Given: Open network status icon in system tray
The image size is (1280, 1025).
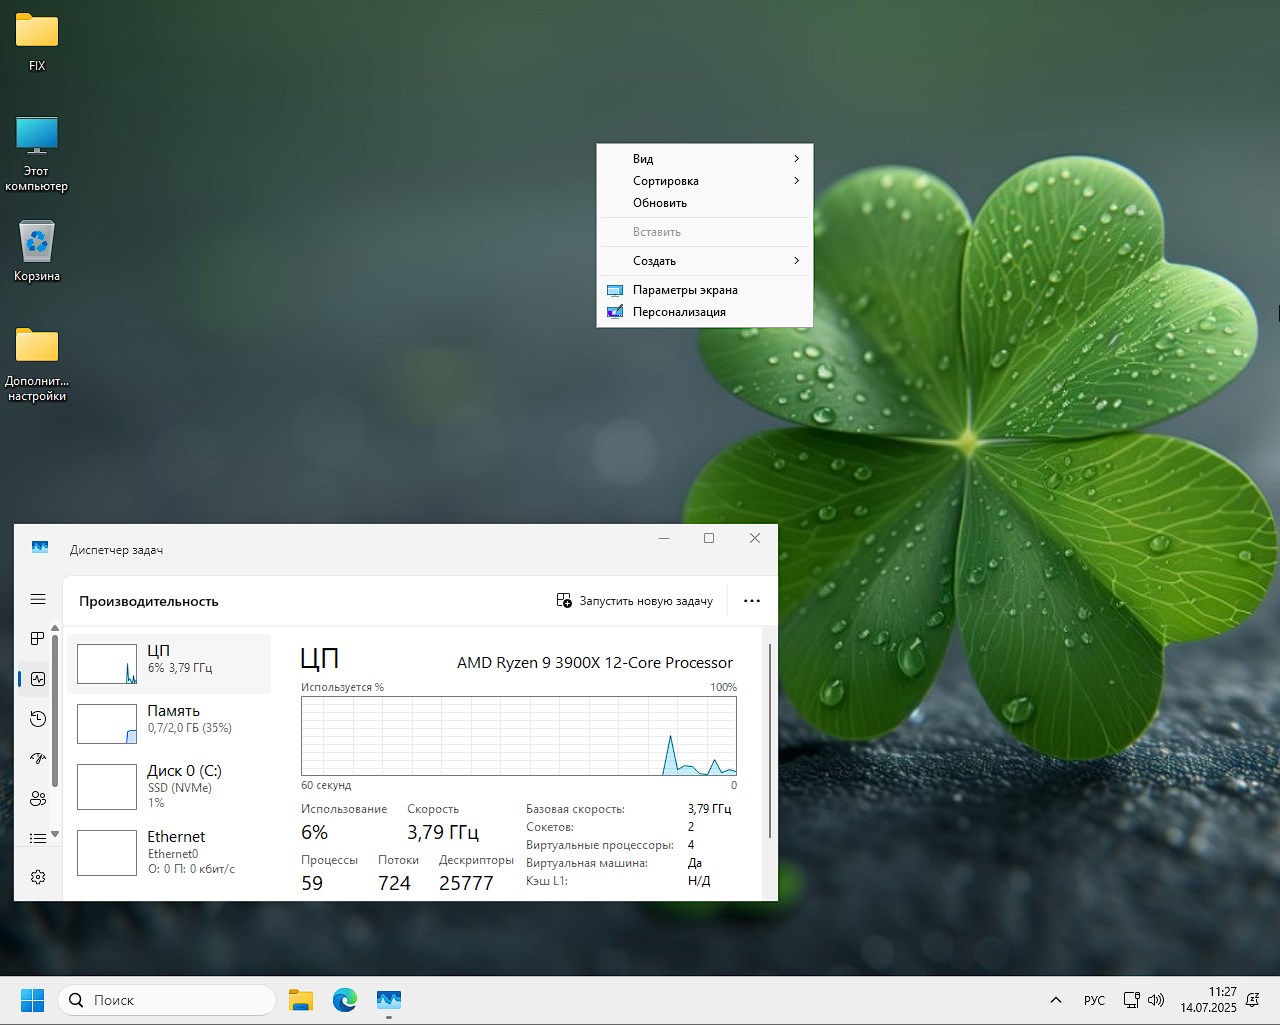Looking at the screenshot, I should [x=1132, y=1000].
